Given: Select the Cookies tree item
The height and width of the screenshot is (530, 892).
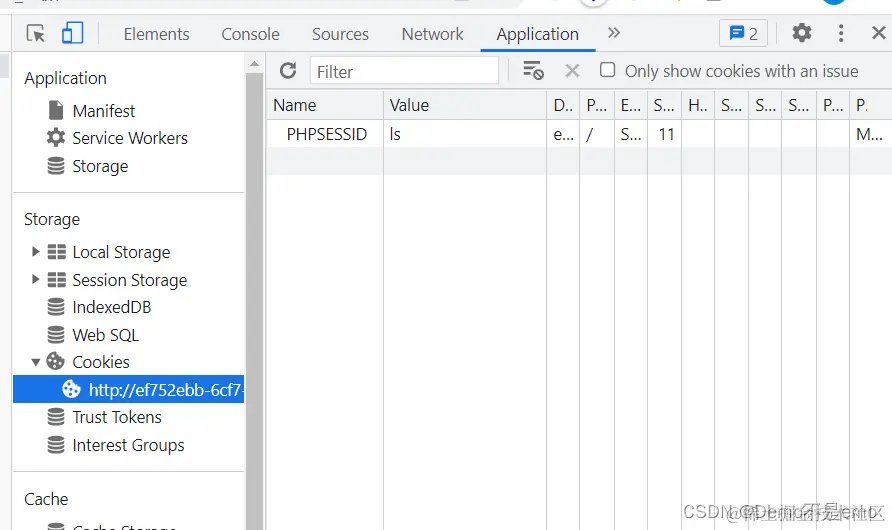Looking at the screenshot, I should tap(101, 362).
